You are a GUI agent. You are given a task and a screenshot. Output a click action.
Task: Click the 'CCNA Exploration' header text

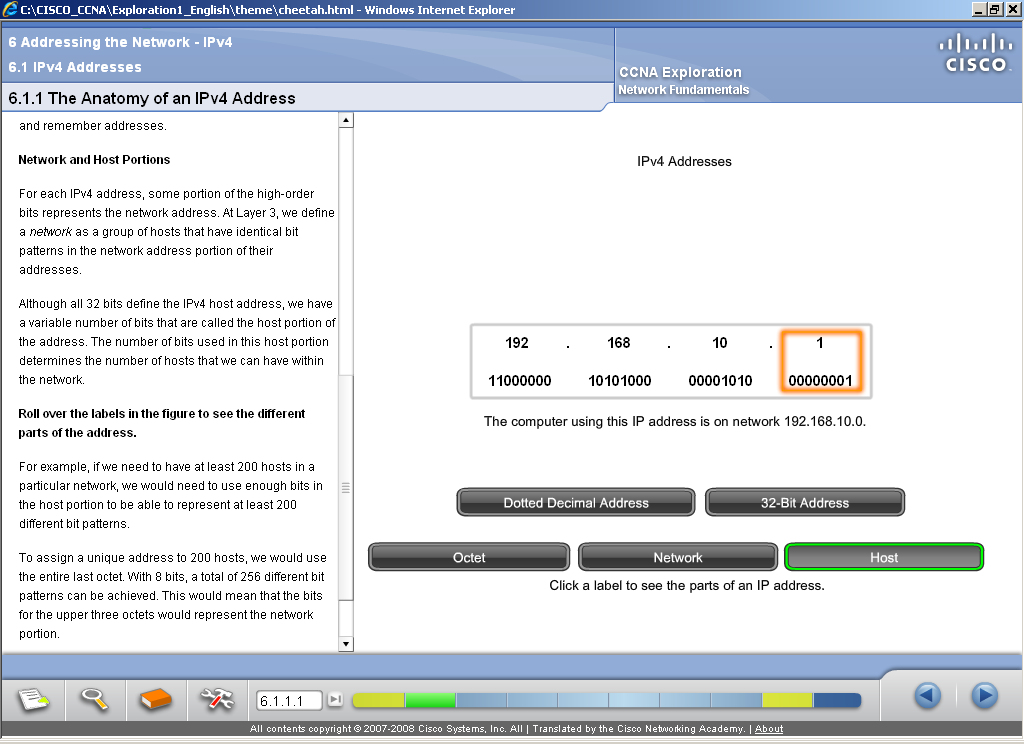click(x=680, y=72)
